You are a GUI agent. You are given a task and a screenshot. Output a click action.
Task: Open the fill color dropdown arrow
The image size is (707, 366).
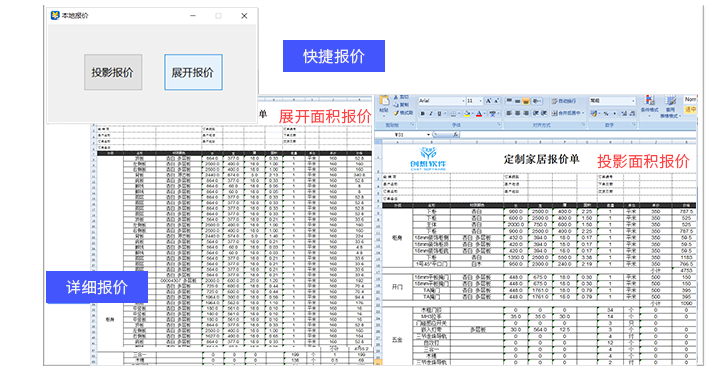click(473, 113)
